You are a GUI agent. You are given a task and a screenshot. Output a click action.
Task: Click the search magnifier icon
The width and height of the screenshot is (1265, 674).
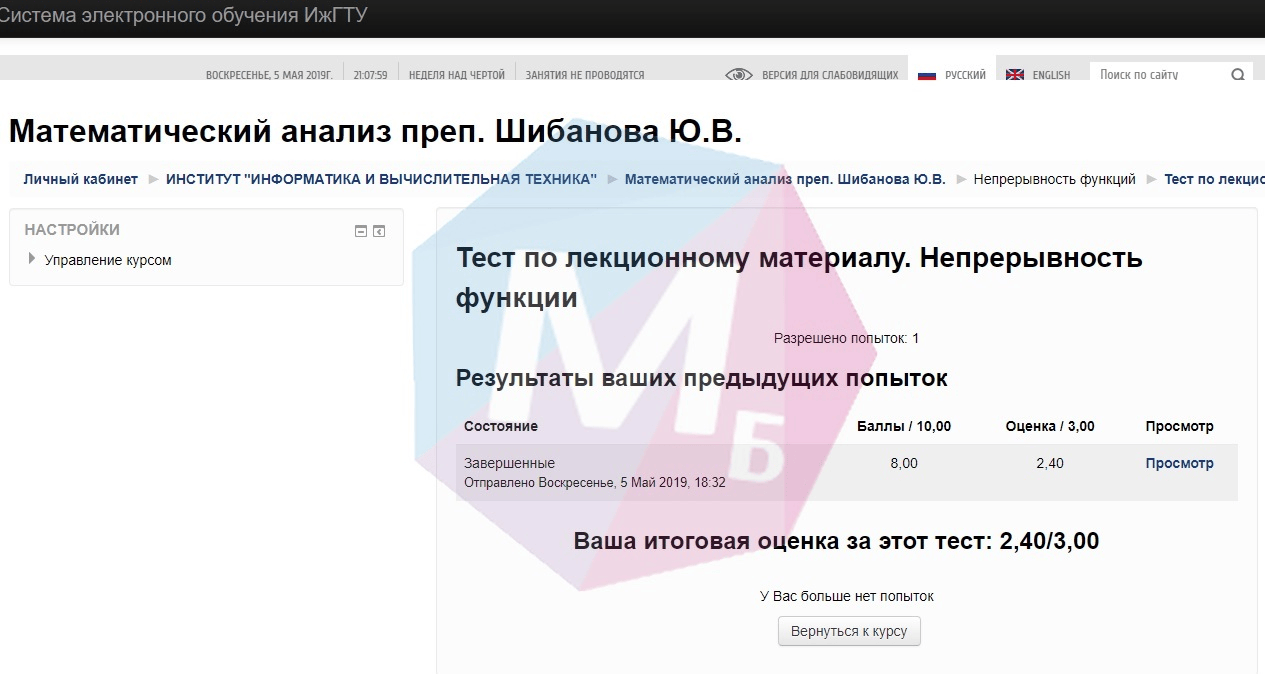1238,75
